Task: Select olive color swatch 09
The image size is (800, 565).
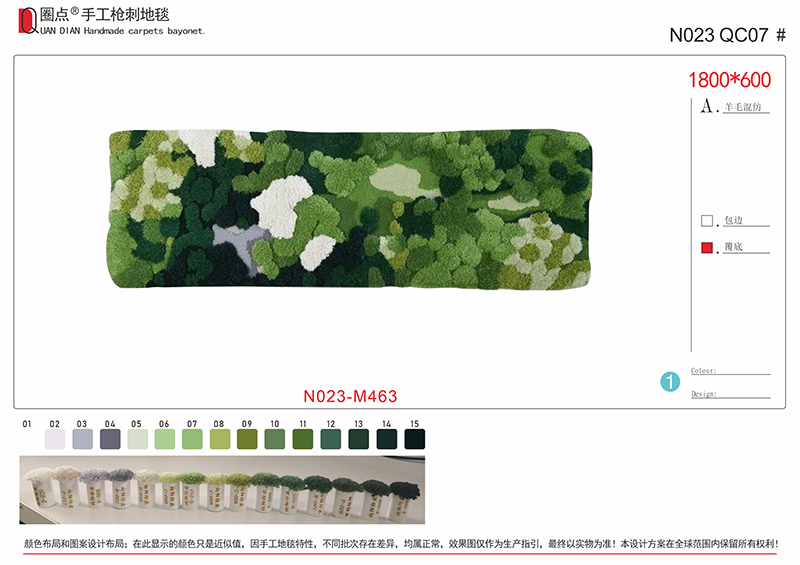Action: [x=247, y=439]
